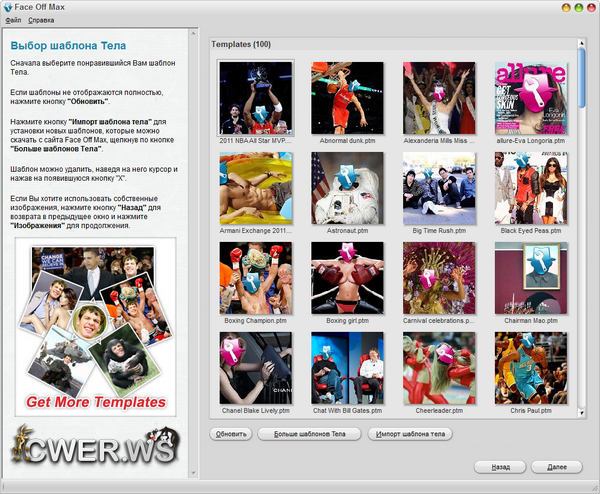Click the Обновить refresh button
The image size is (600, 494).
click(x=231, y=434)
